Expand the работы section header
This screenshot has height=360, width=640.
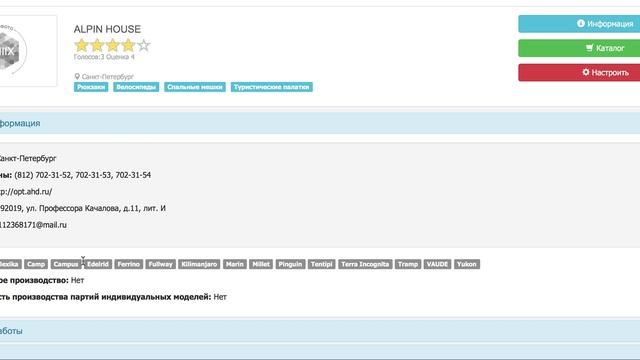click(x=320, y=331)
